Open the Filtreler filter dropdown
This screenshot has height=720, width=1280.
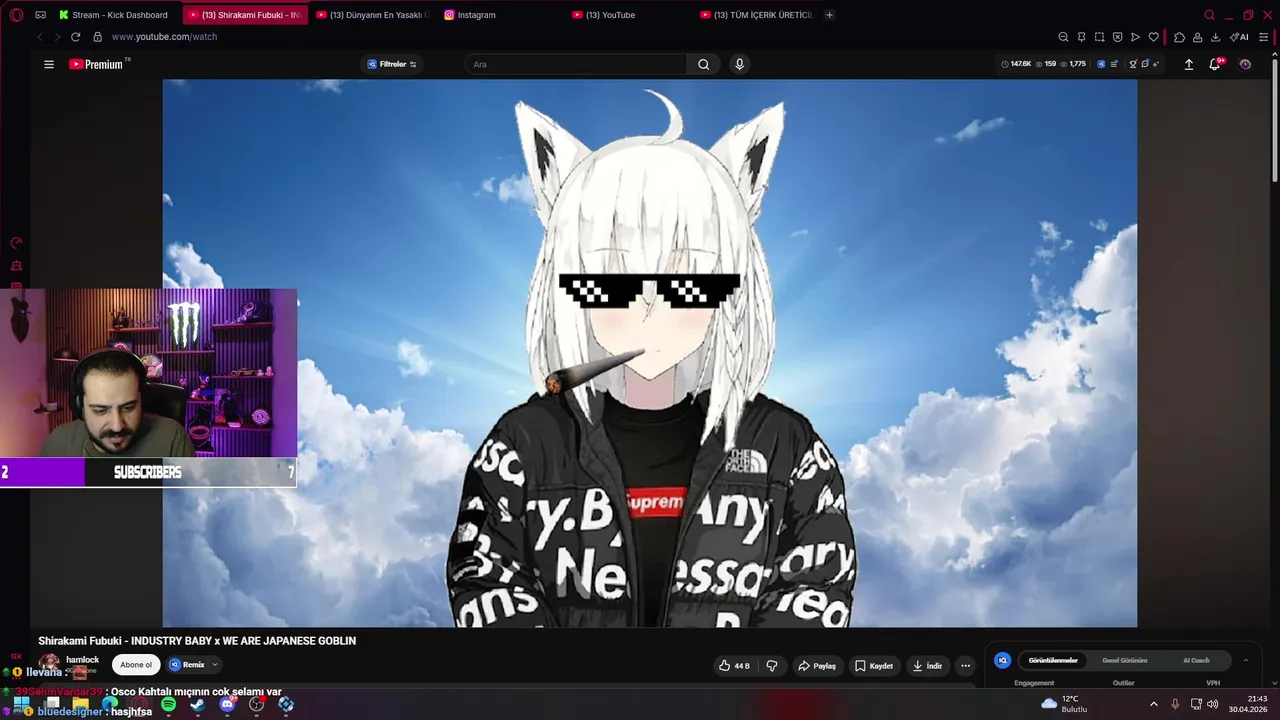coord(392,64)
